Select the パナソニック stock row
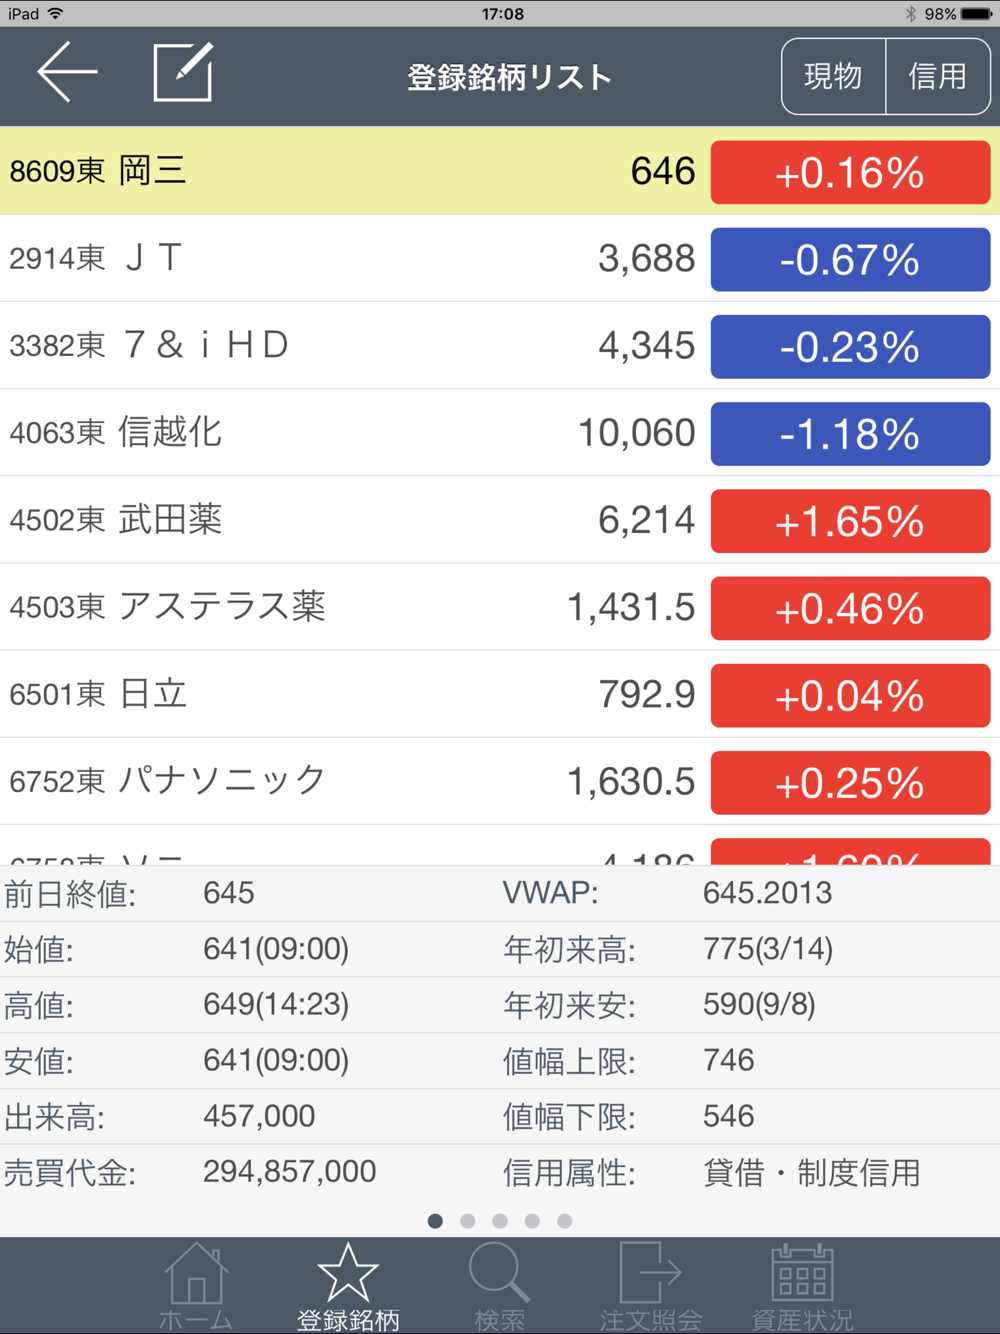Viewport: 1000px width, 1334px height. coord(500,781)
